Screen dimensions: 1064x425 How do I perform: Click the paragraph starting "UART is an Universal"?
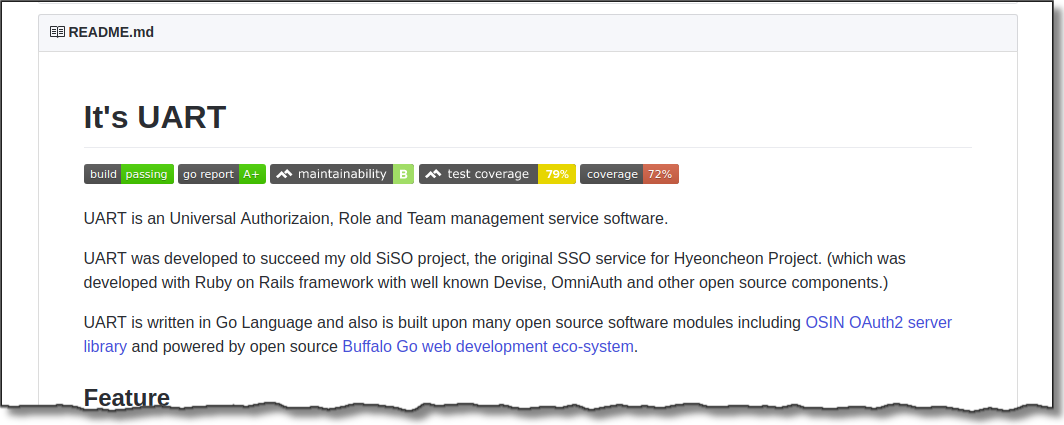(x=375, y=218)
